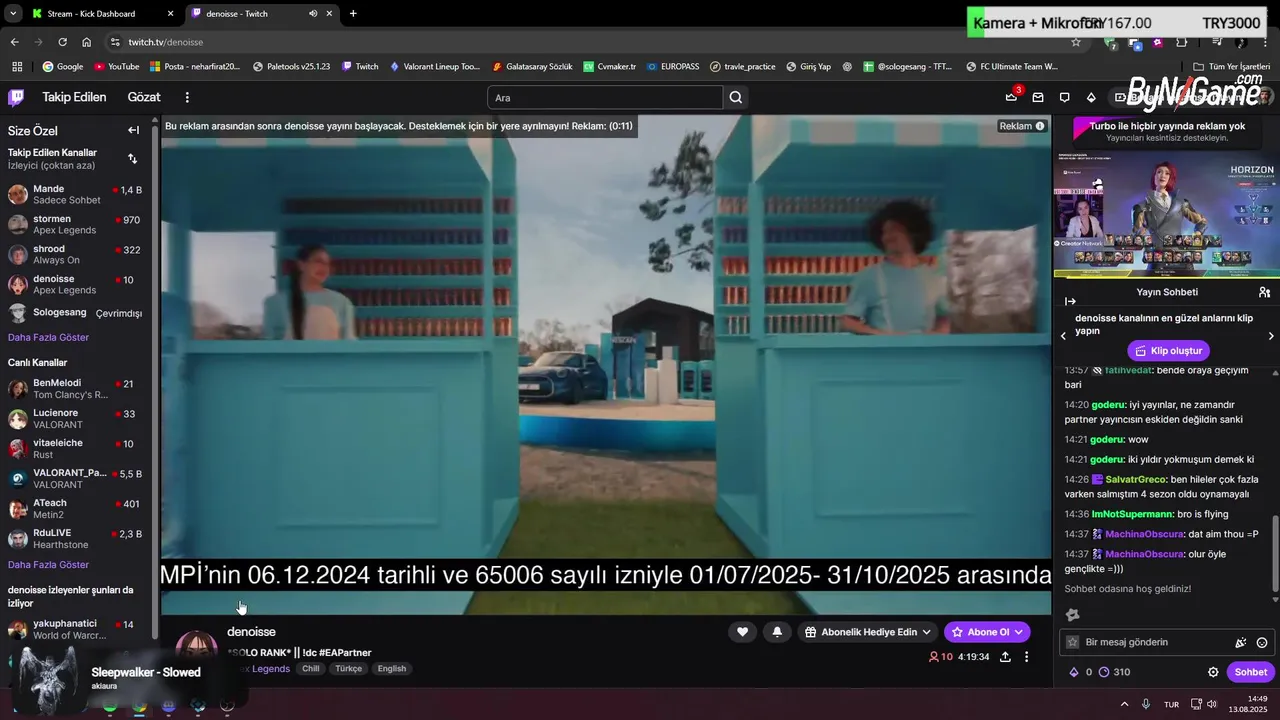Screen dimensions: 1280x720
Task: Follow with the heart button
Action: point(742,632)
